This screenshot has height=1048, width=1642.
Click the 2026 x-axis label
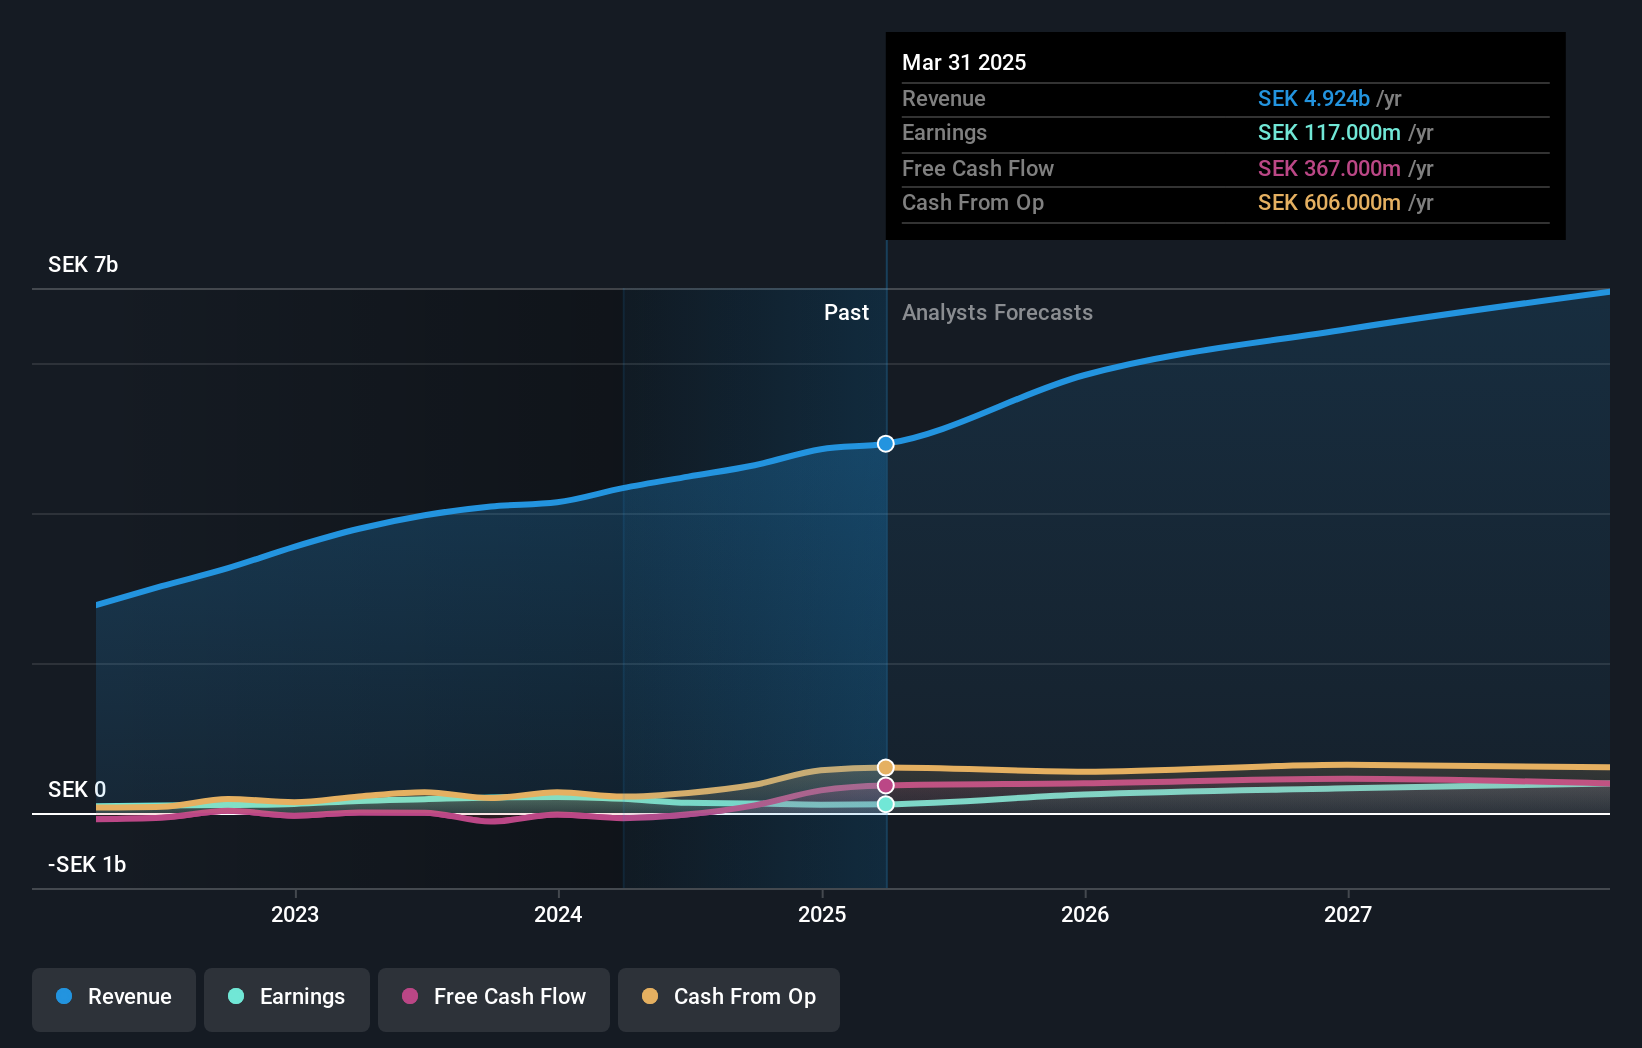pos(1085,914)
